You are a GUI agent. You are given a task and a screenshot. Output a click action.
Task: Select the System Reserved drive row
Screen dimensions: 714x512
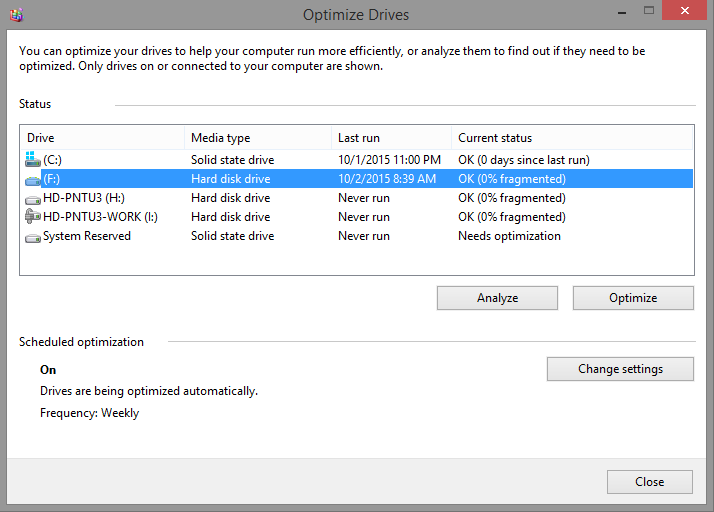click(x=87, y=236)
